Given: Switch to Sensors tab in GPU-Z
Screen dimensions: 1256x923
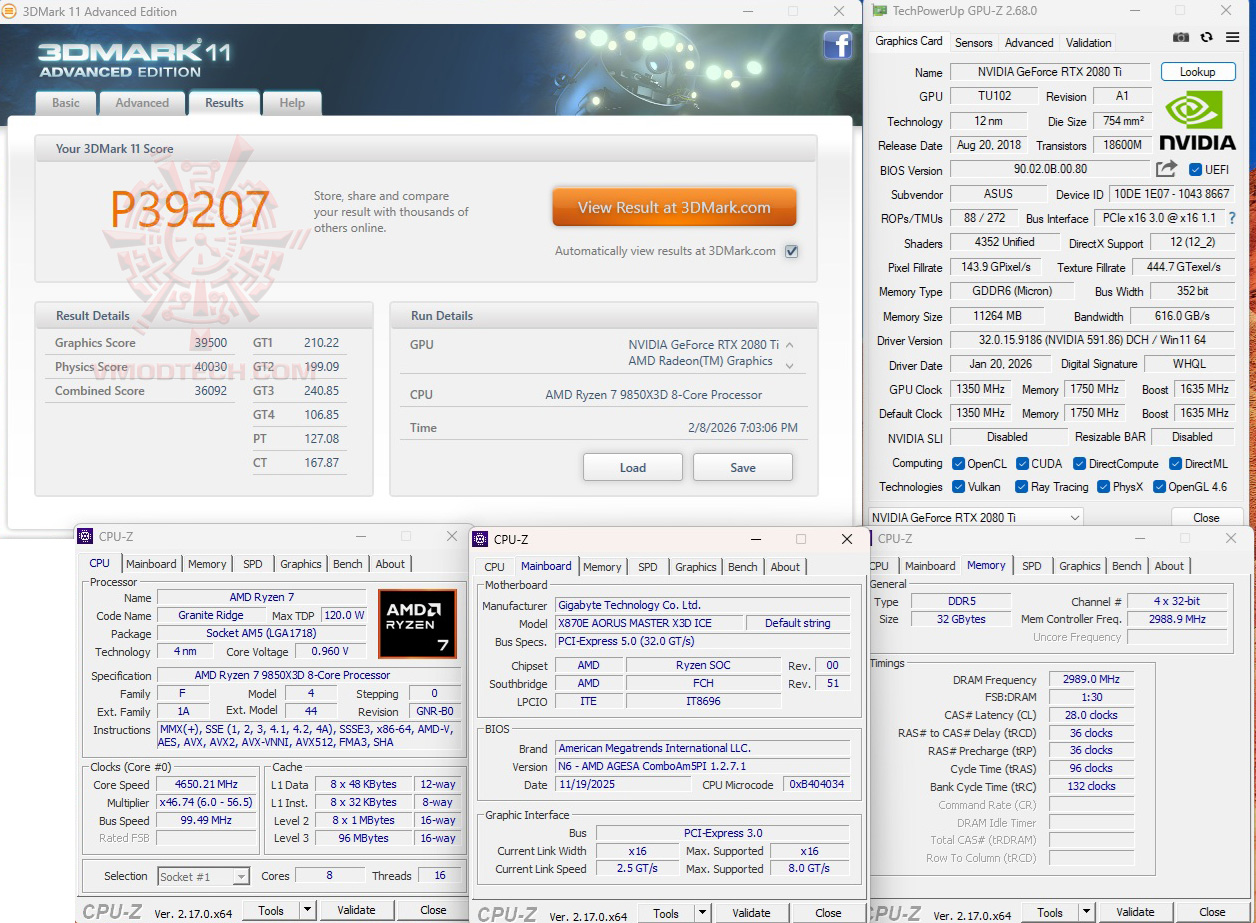Looking at the screenshot, I should tap(974, 43).
